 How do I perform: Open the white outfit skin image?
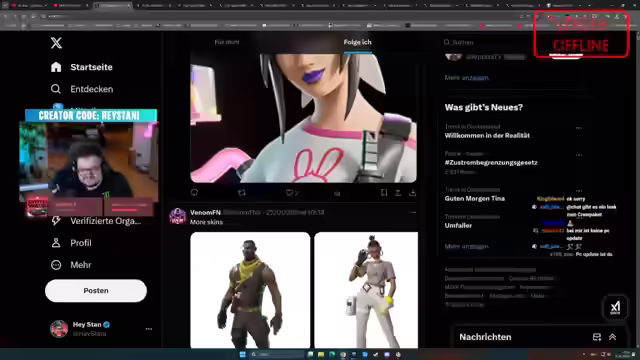coord(366,290)
